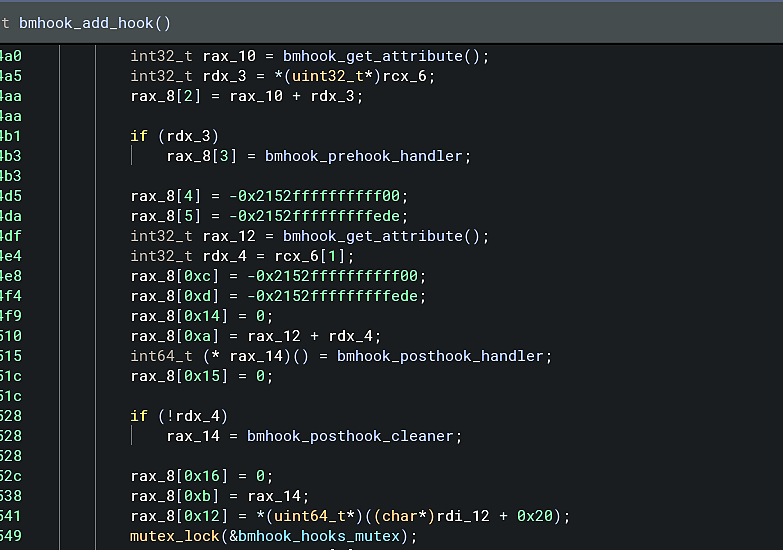
Task: Click the rax_8[0xd] assignment target
Action: 174,296
